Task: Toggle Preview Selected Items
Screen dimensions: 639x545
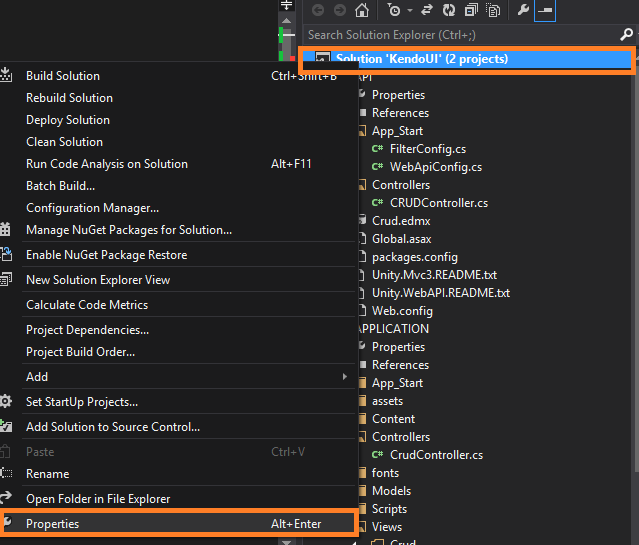Action: (545, 10)
